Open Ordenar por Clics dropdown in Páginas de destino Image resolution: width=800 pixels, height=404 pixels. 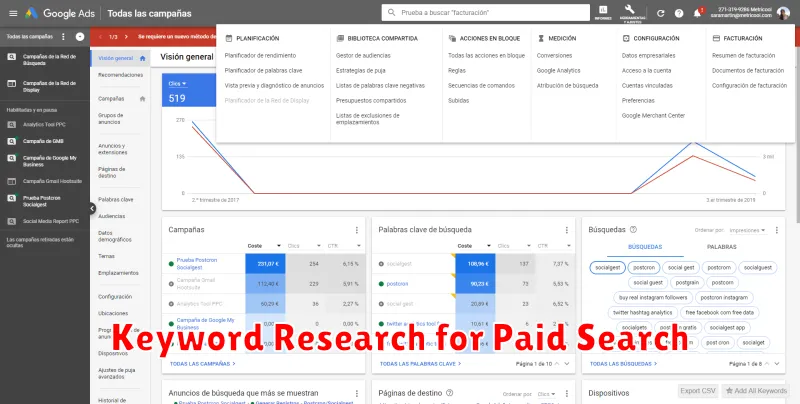coord(546,394)
